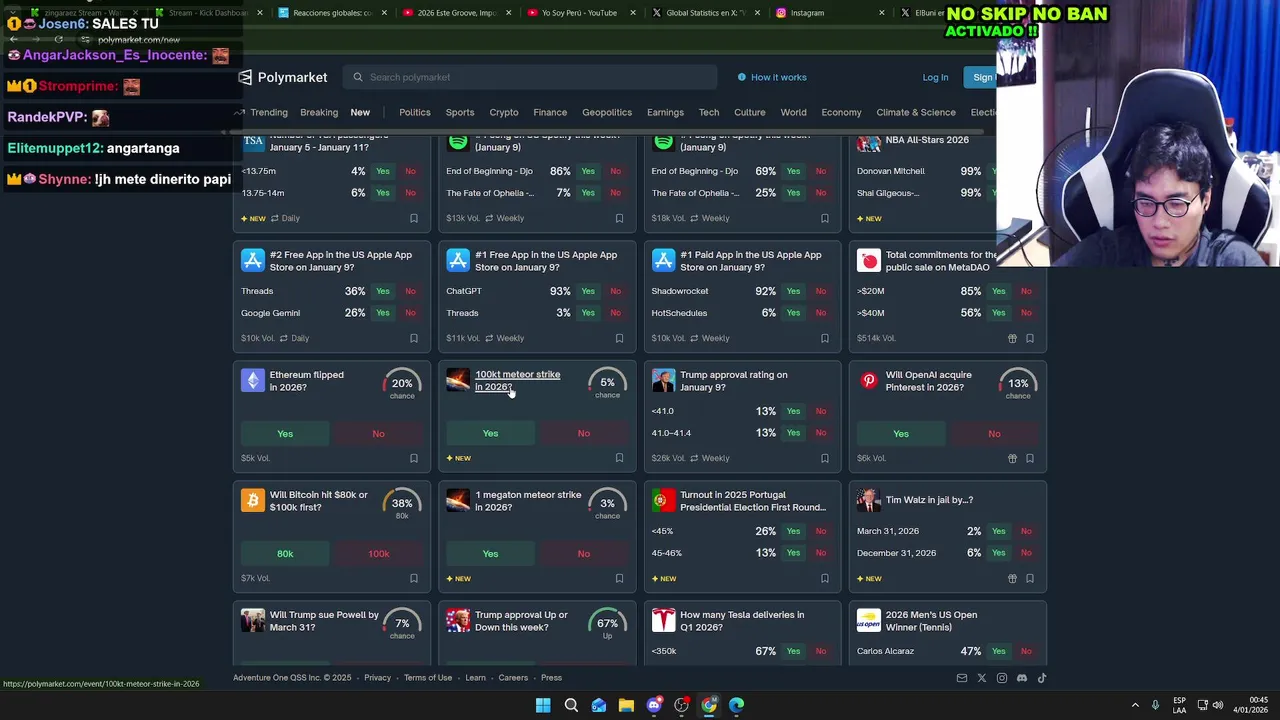The height and width of the screenshot is (720, 1280).
Task: Open Polymarket Discord from footer icon
Action: (1022, 678)
